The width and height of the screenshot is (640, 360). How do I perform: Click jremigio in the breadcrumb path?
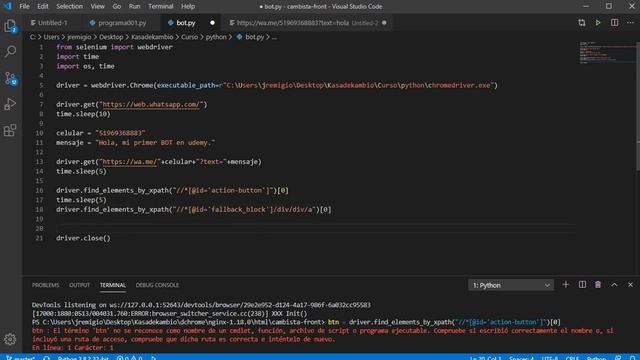tap(79, 37)
